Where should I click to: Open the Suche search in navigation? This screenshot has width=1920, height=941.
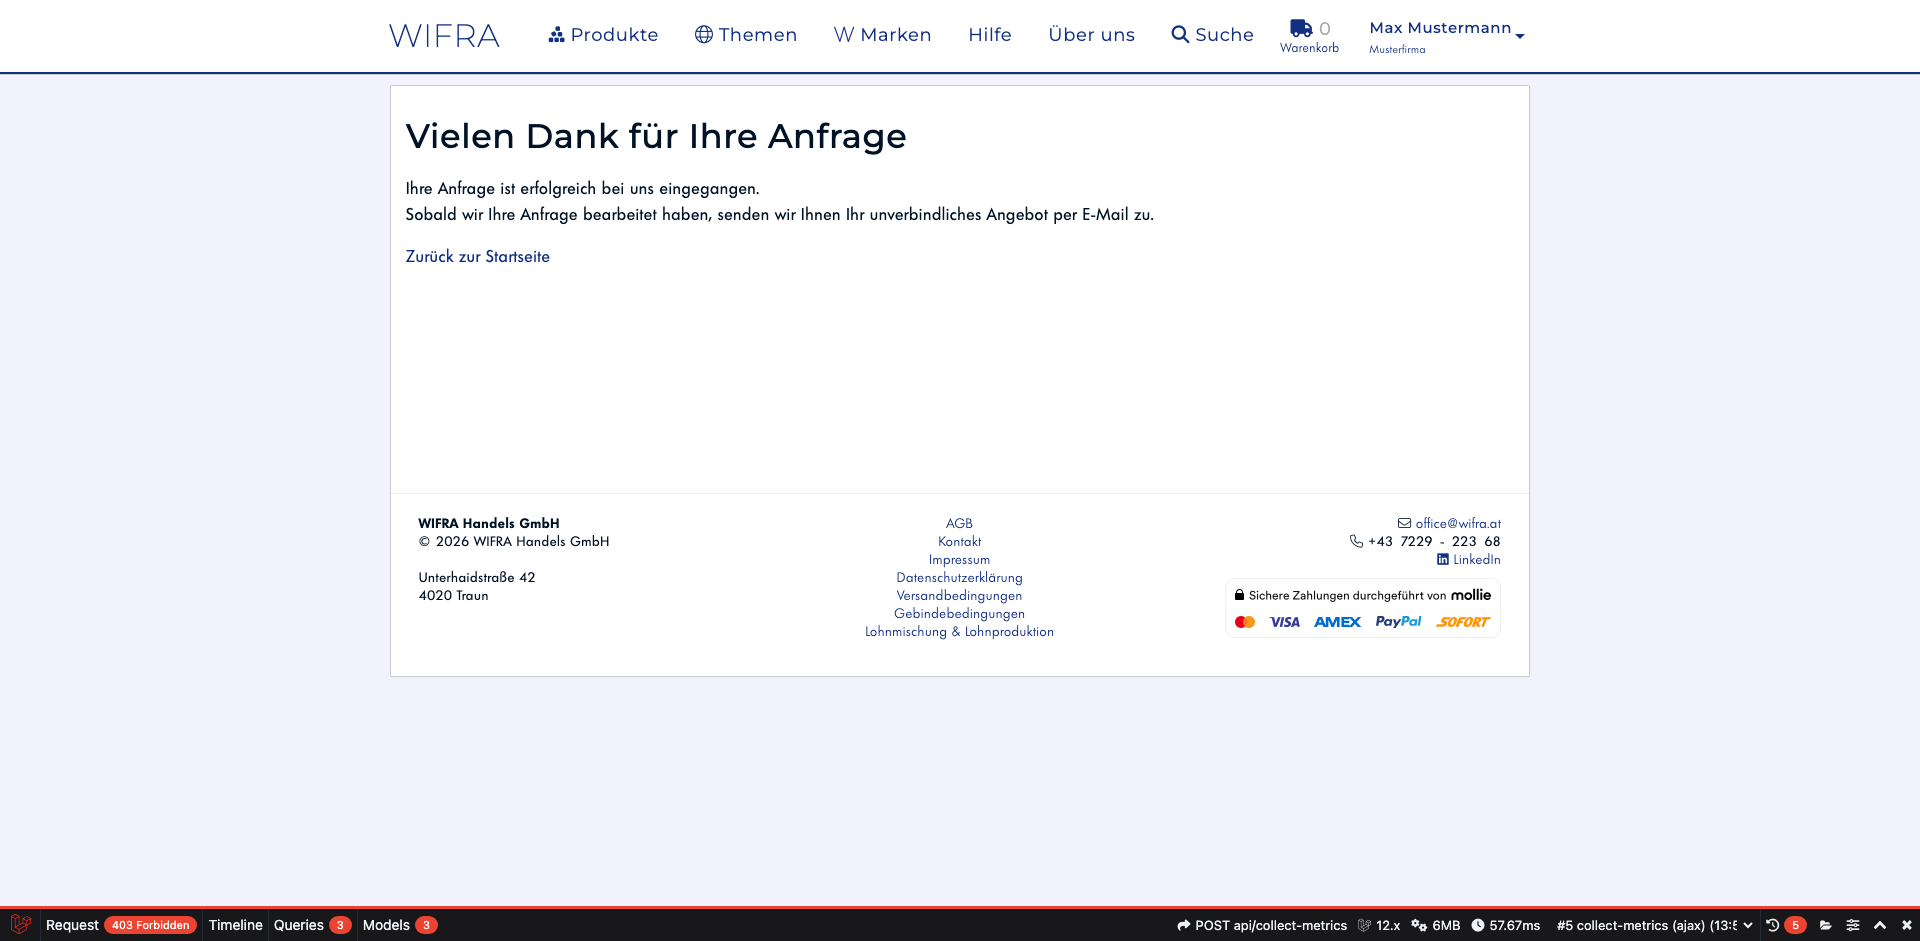click(x=1212, y=35)
